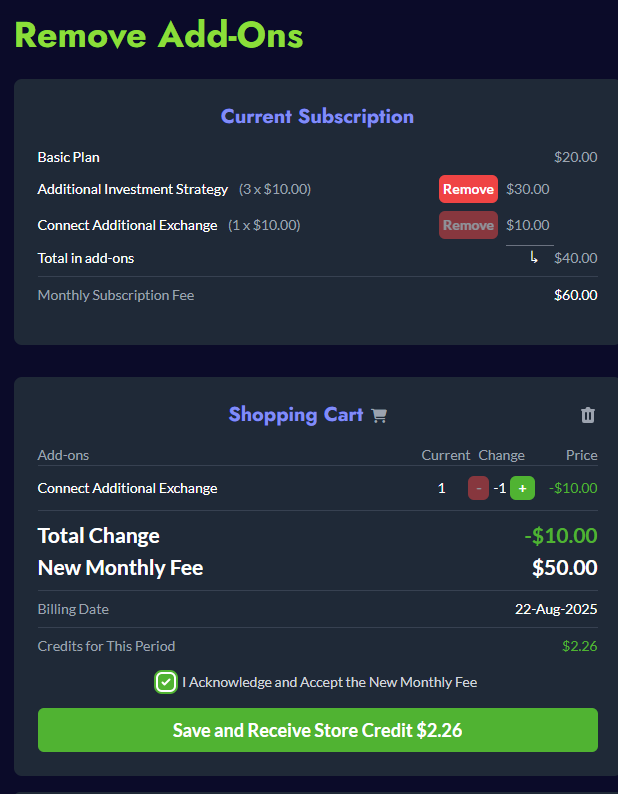Image resolution: width=618 pixels, height=794 pixels.
Task: Click the billing date 22-Aug-2025
Action: (x=556, y=609)
